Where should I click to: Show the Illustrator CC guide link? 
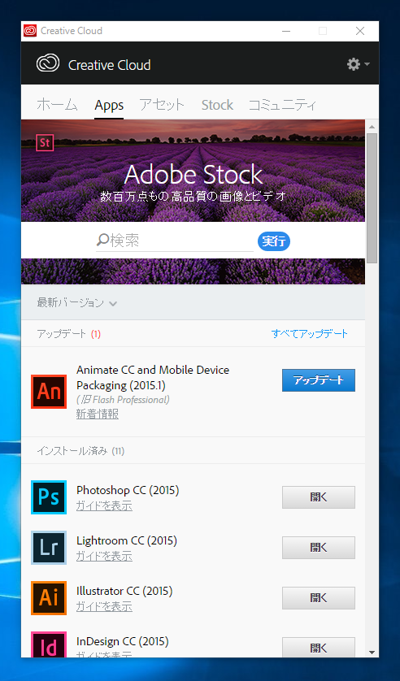coord(104,607)
